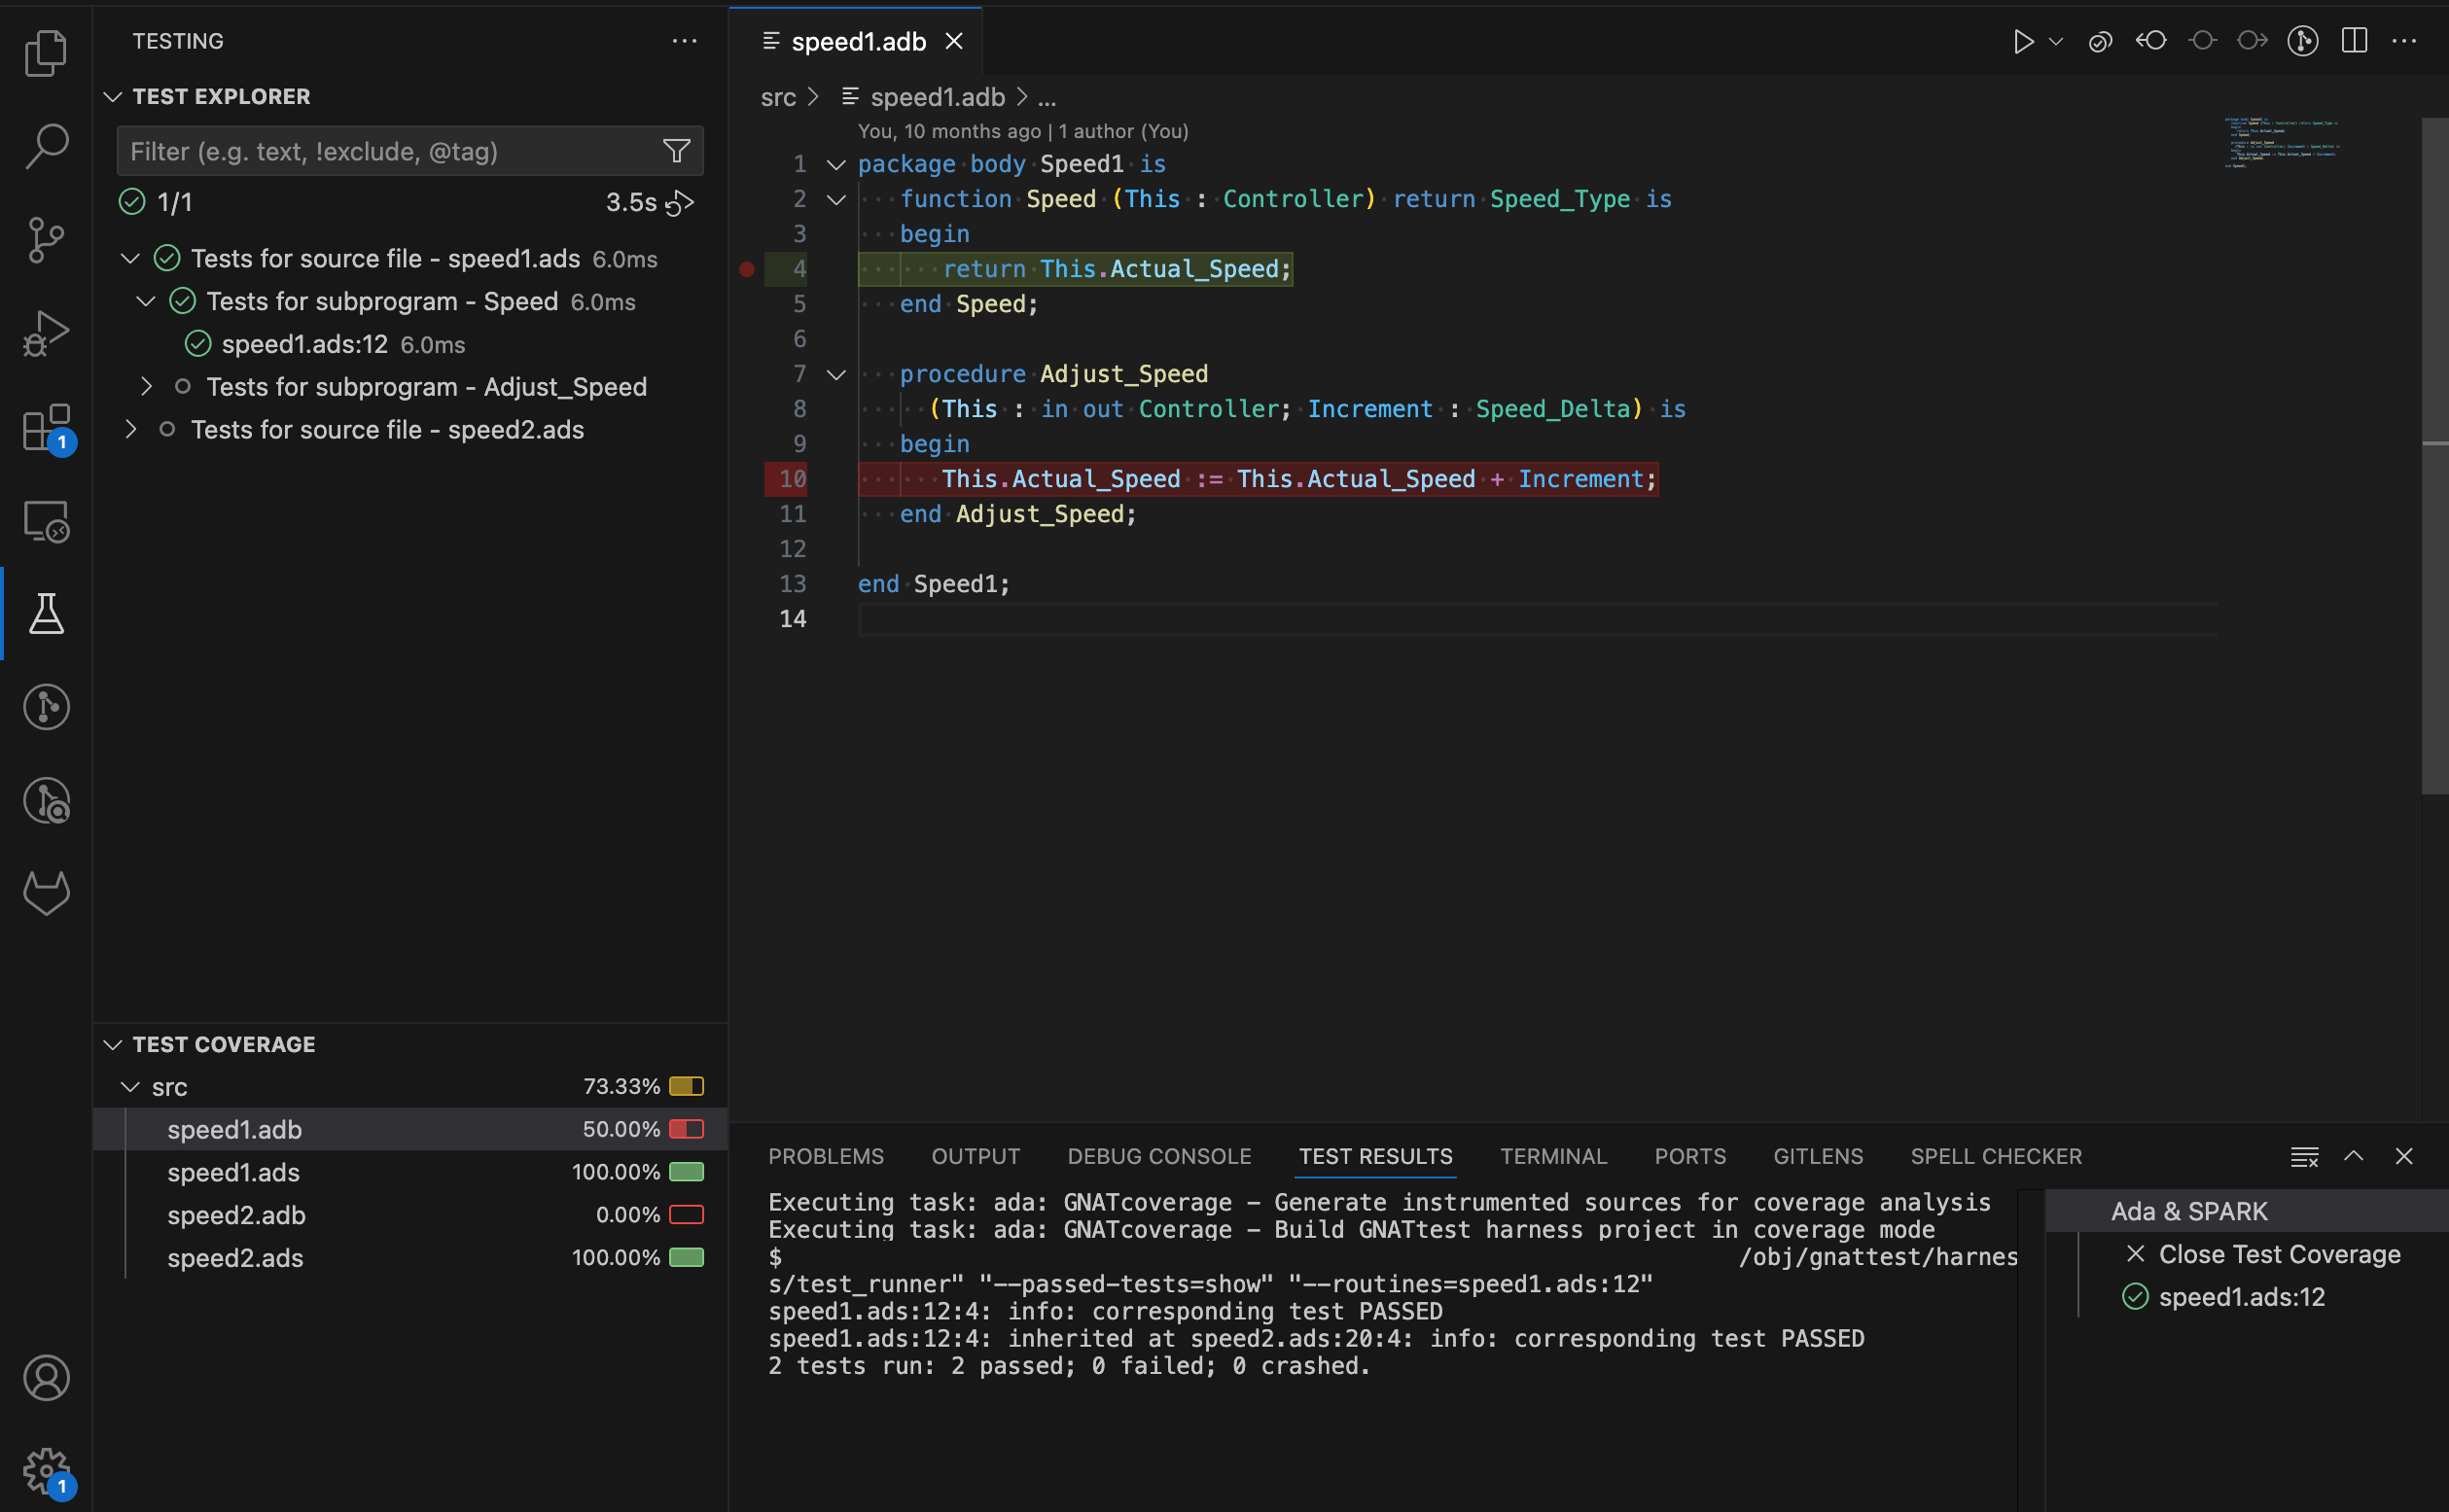Open the Explorer view in activity bar
The width and height of the screenshot is (2449, 1512).
point(46,52)
